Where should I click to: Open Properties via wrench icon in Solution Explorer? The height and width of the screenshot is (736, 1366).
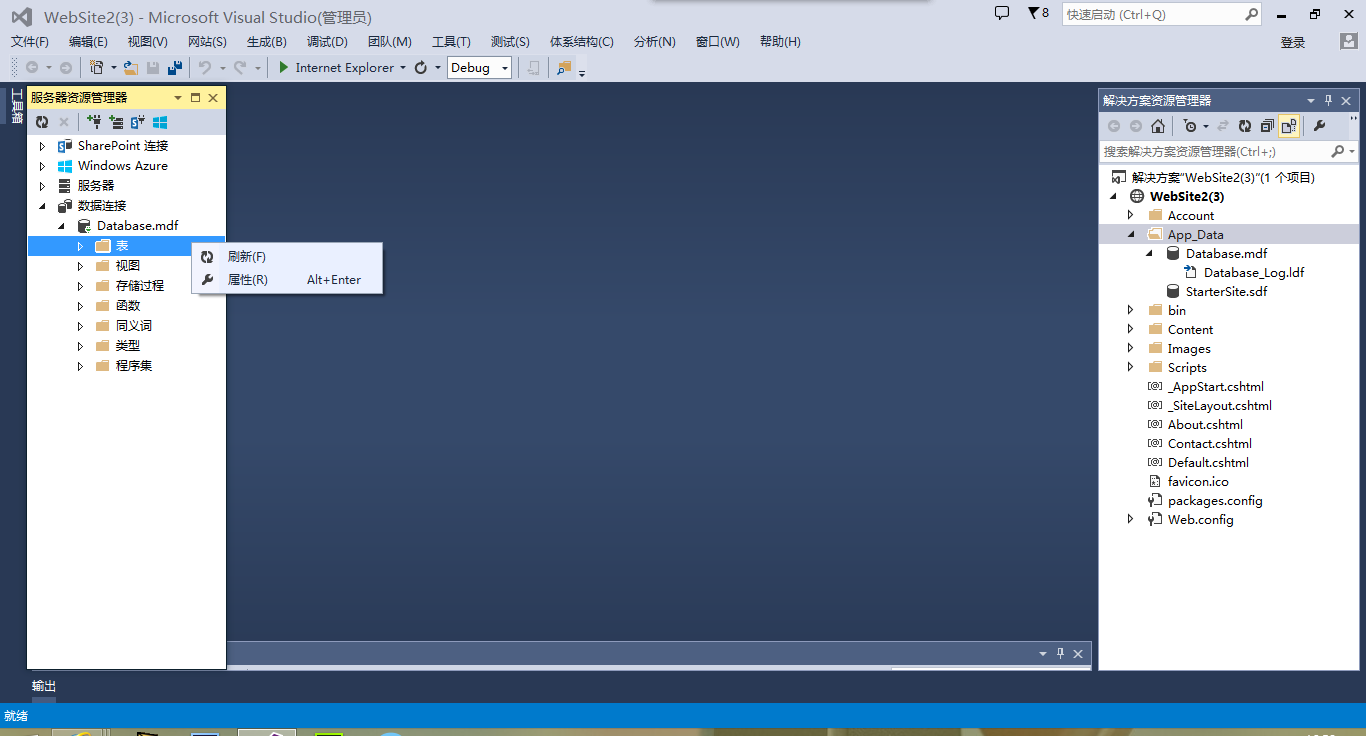[x=1319, y=126]
